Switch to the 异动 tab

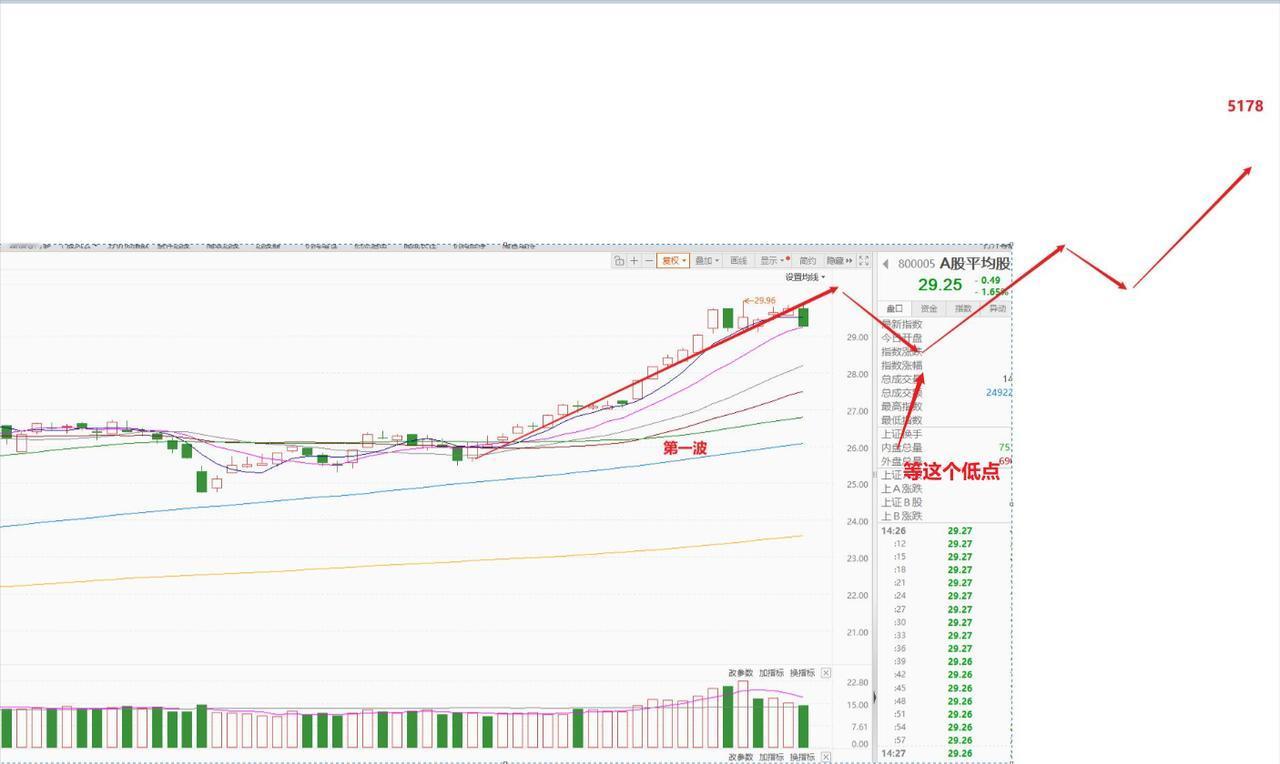click(x=997, y=309)
